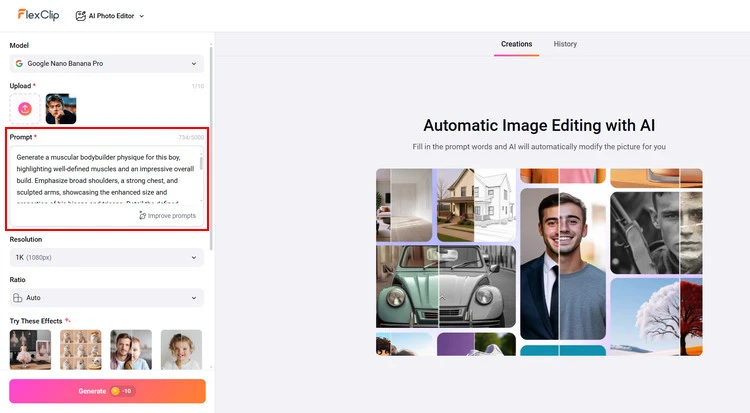The height and width of the screenshot is (413, 750).
Task: Switch to the Creations tab
Action: [x=516, y=44]
